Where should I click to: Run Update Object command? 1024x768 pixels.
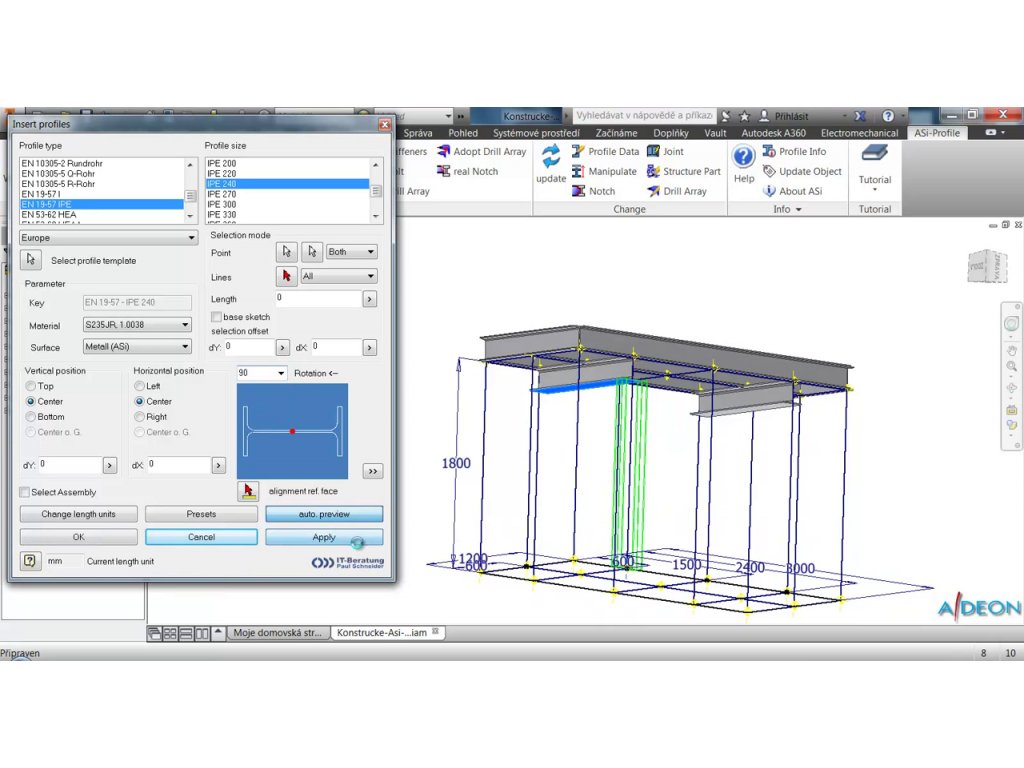tap(802, 171)
